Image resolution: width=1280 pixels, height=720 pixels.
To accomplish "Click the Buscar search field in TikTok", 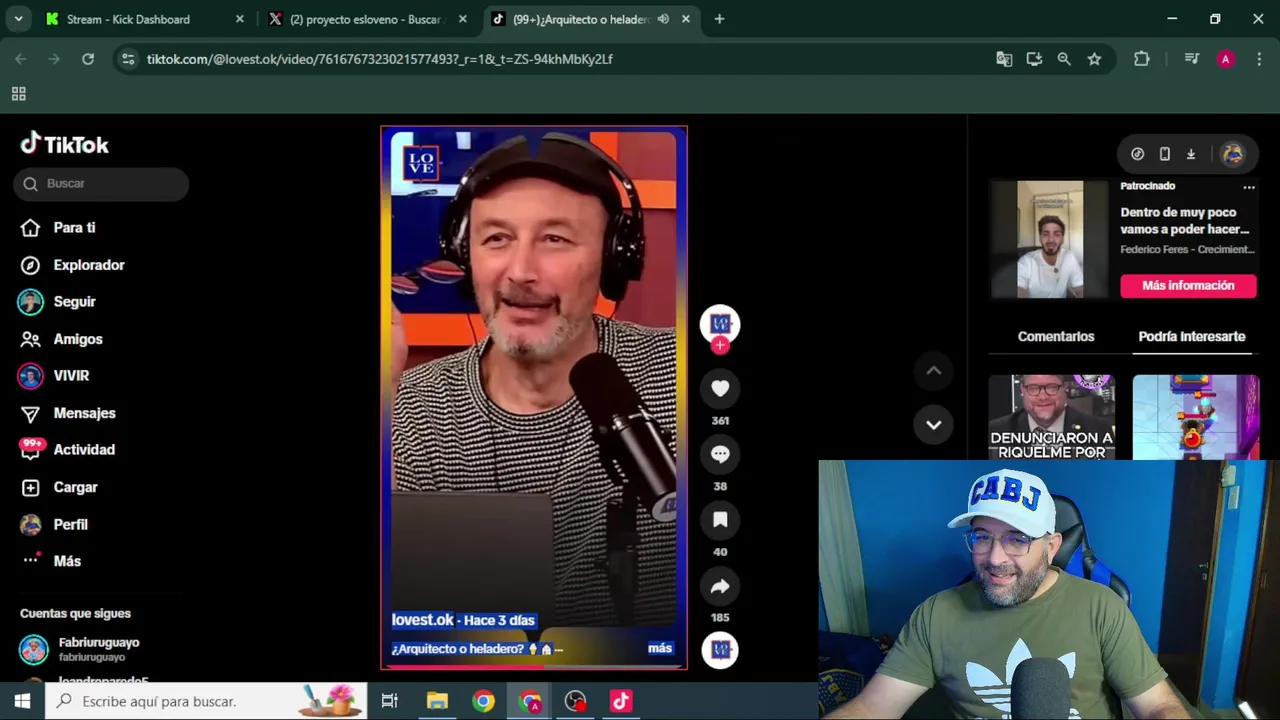I will click(101, 184).
